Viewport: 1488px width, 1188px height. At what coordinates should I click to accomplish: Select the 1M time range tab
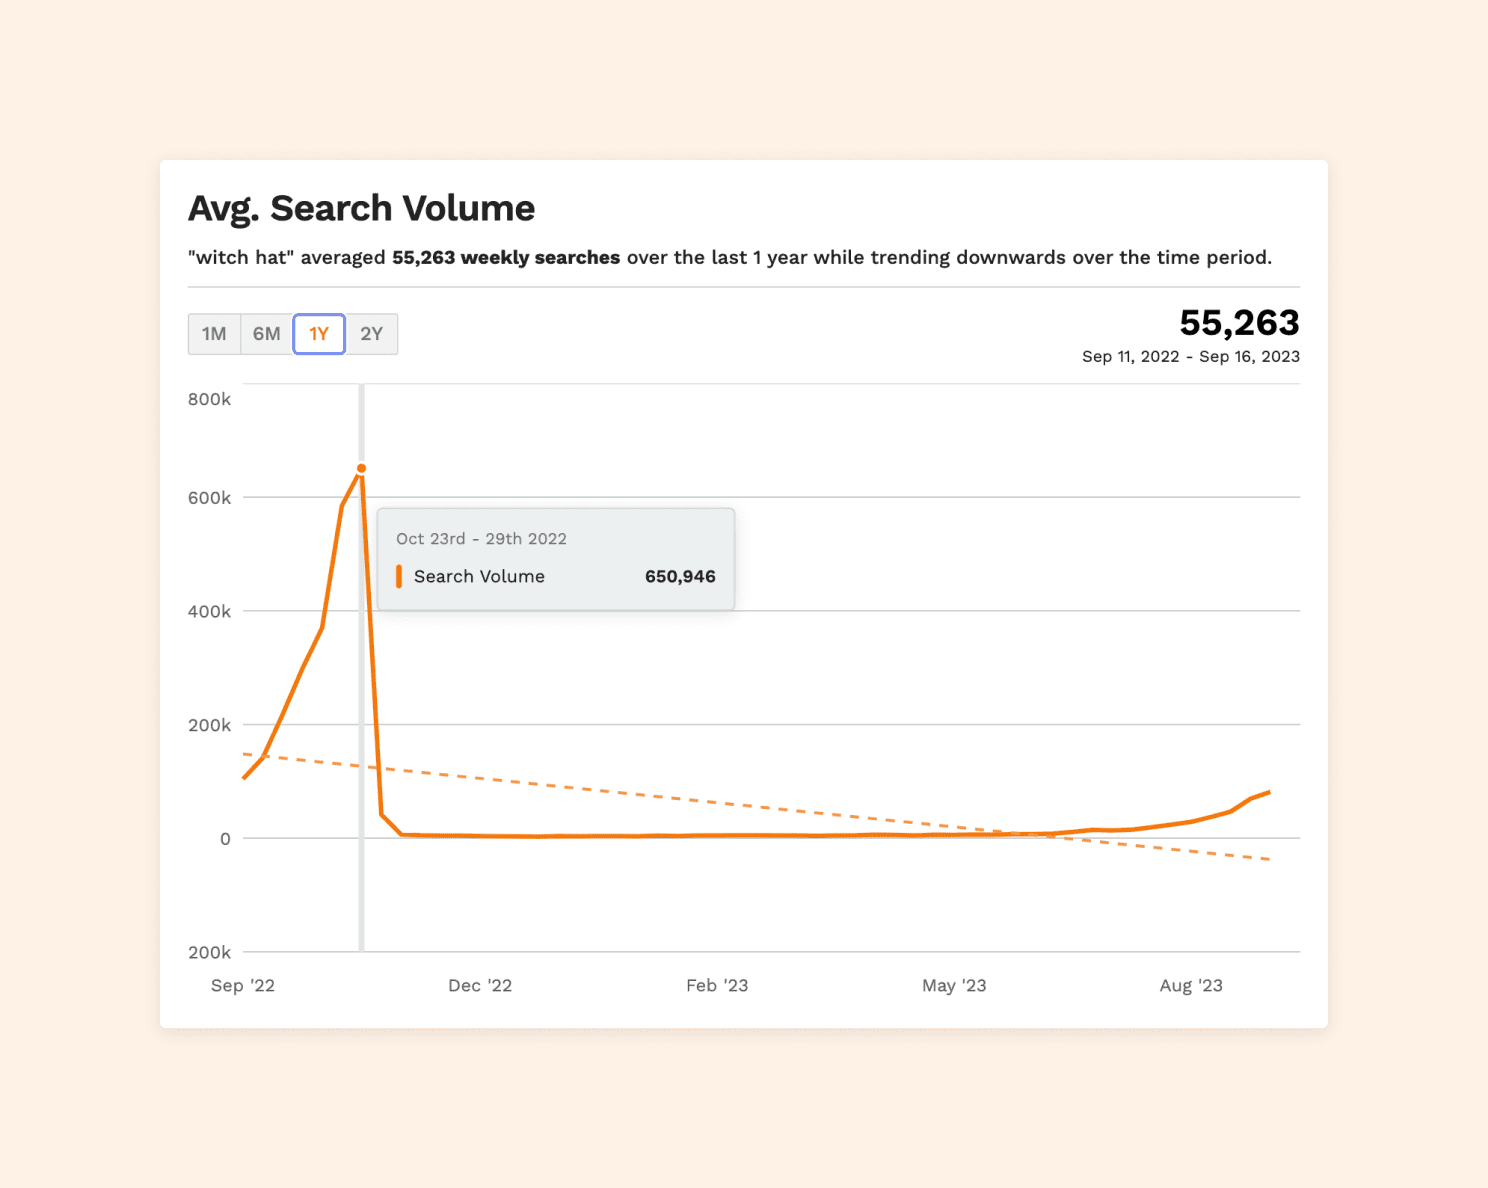coord(214,334)
